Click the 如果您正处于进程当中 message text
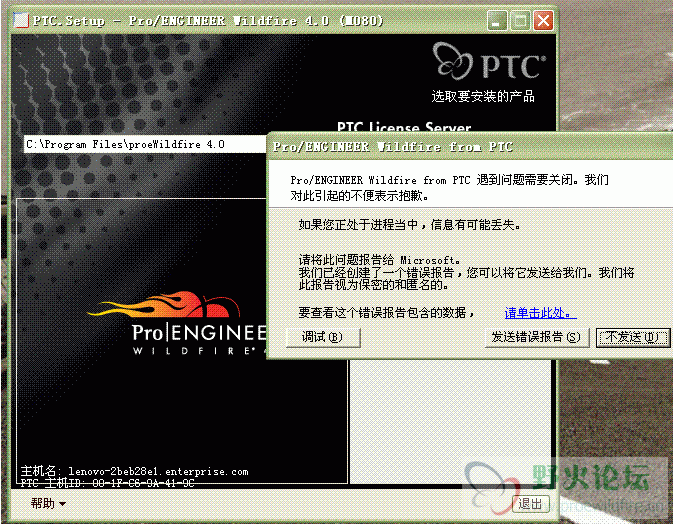This screenshot has width=673, height=524. click(x=409, y=224)
